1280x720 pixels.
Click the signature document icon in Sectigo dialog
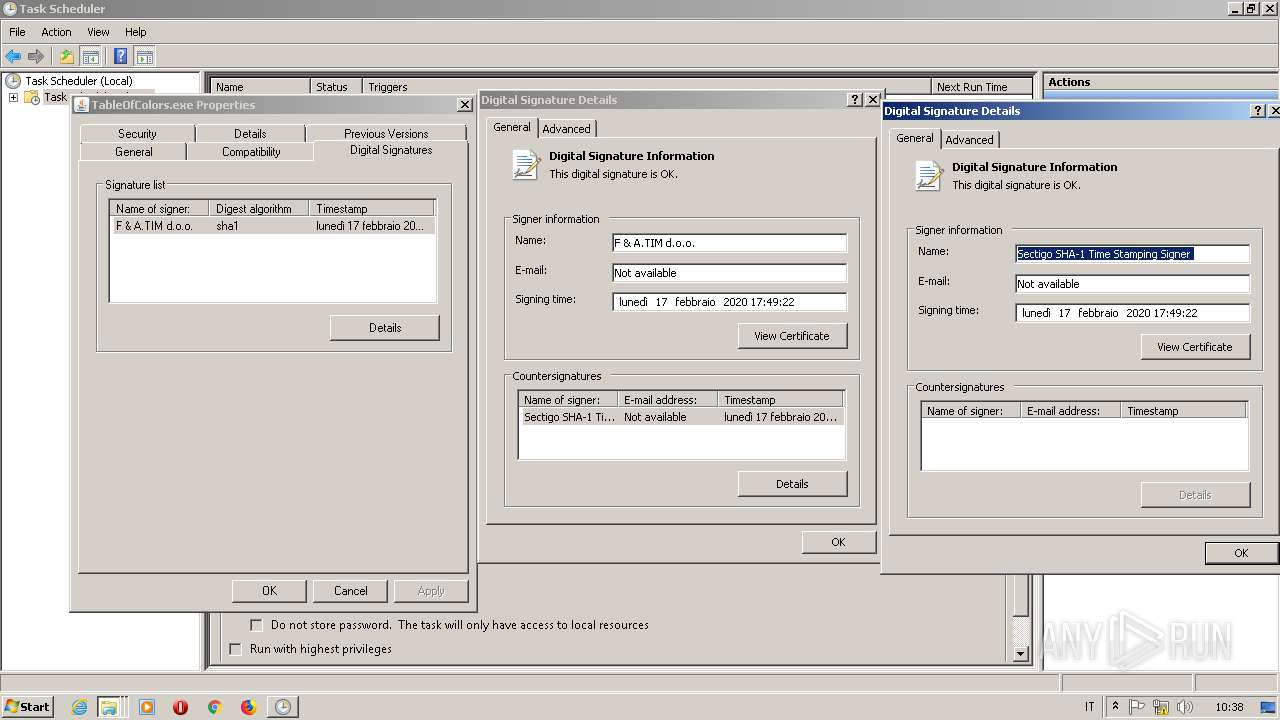click(929, 175)
